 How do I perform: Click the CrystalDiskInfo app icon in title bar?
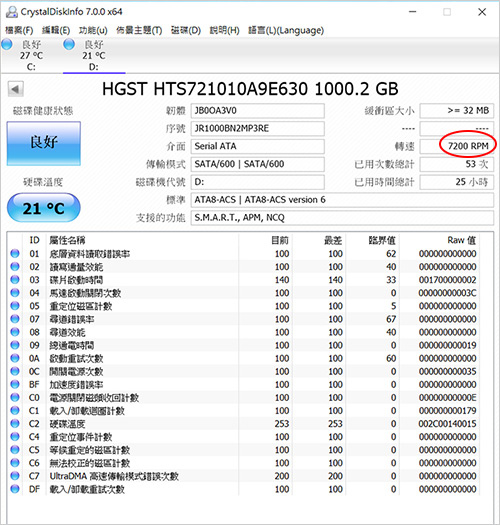12,12
